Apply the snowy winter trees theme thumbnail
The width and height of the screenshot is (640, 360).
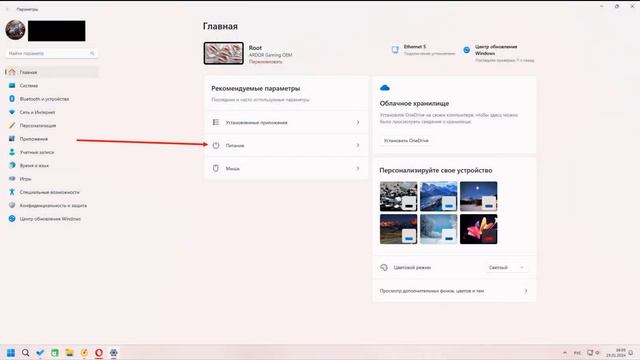[x=438, y=229]
